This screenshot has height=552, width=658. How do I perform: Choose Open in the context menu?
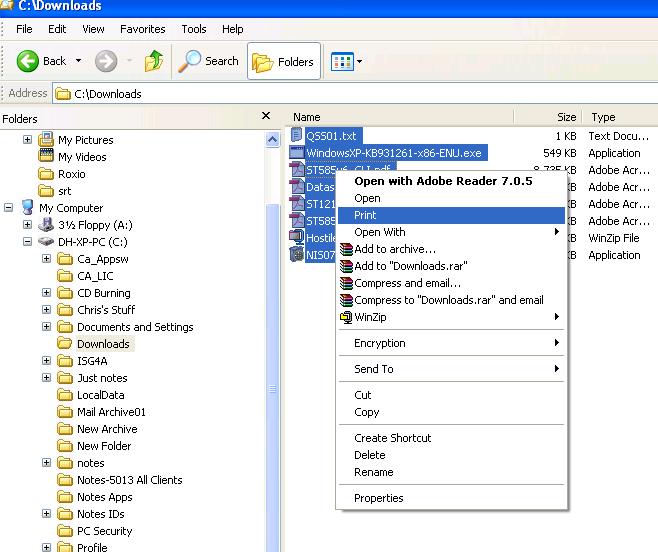[x=452, y=198]
